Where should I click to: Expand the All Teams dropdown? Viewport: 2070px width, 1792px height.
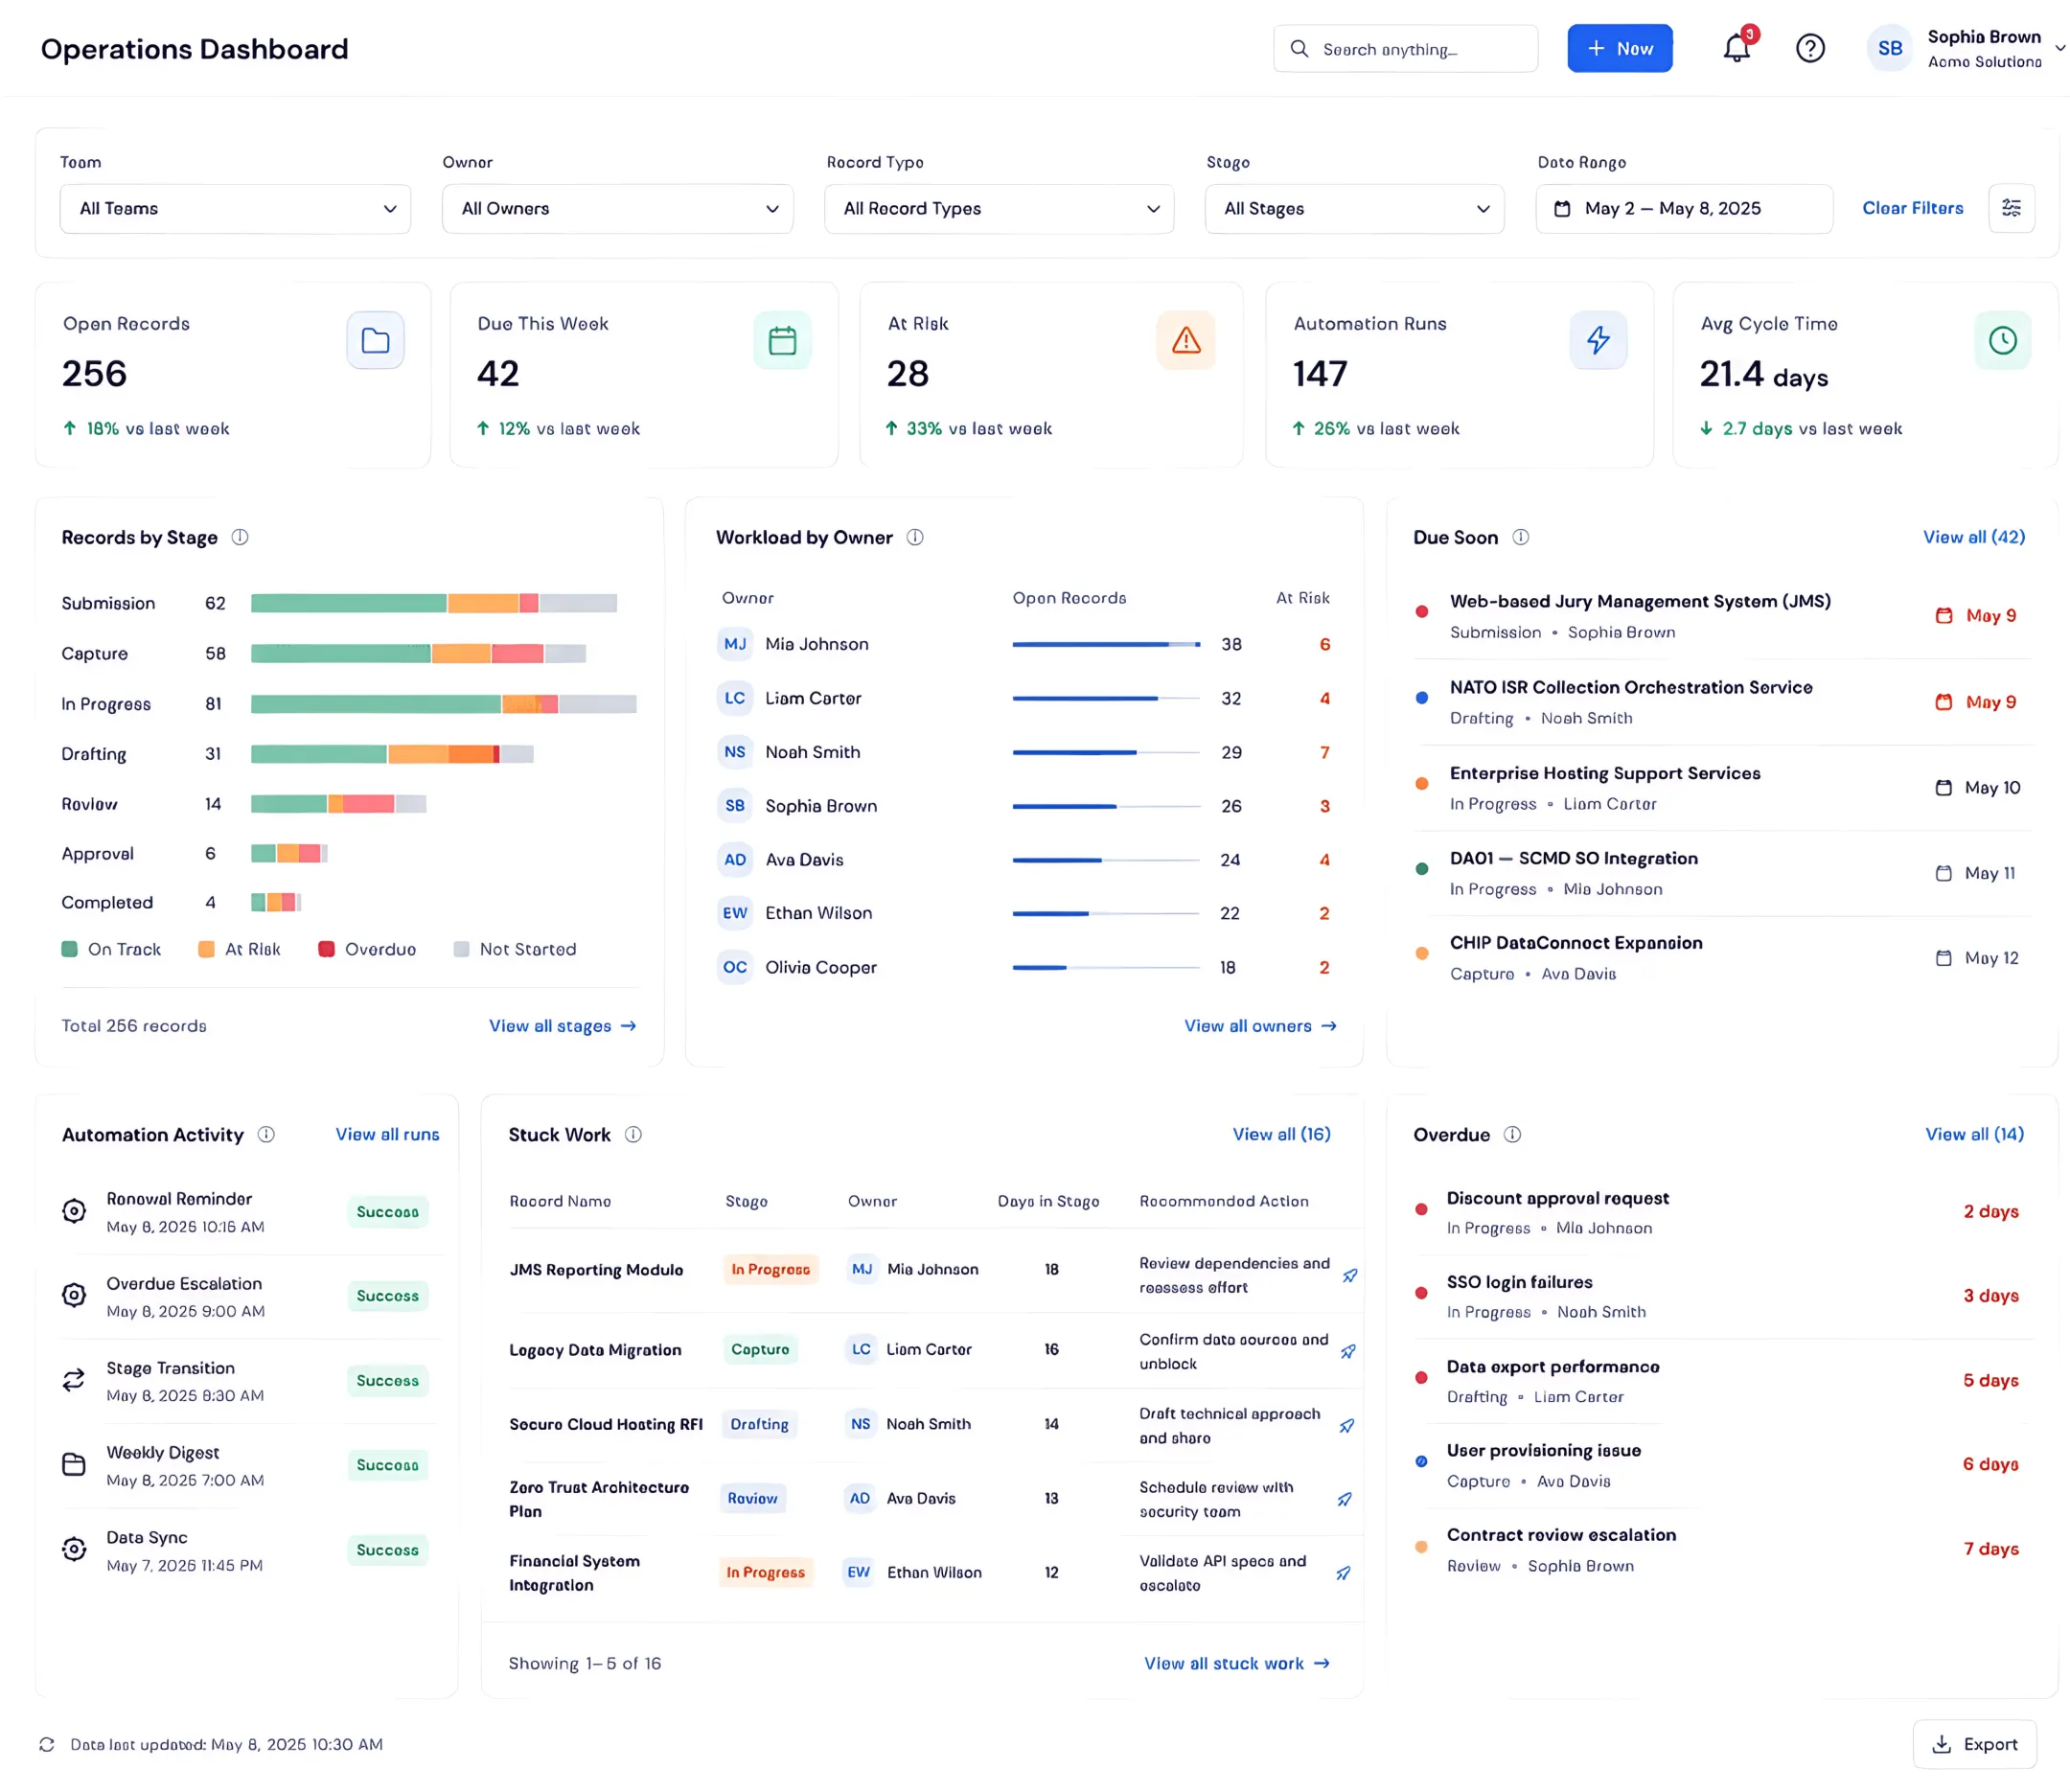click(235, 208)
